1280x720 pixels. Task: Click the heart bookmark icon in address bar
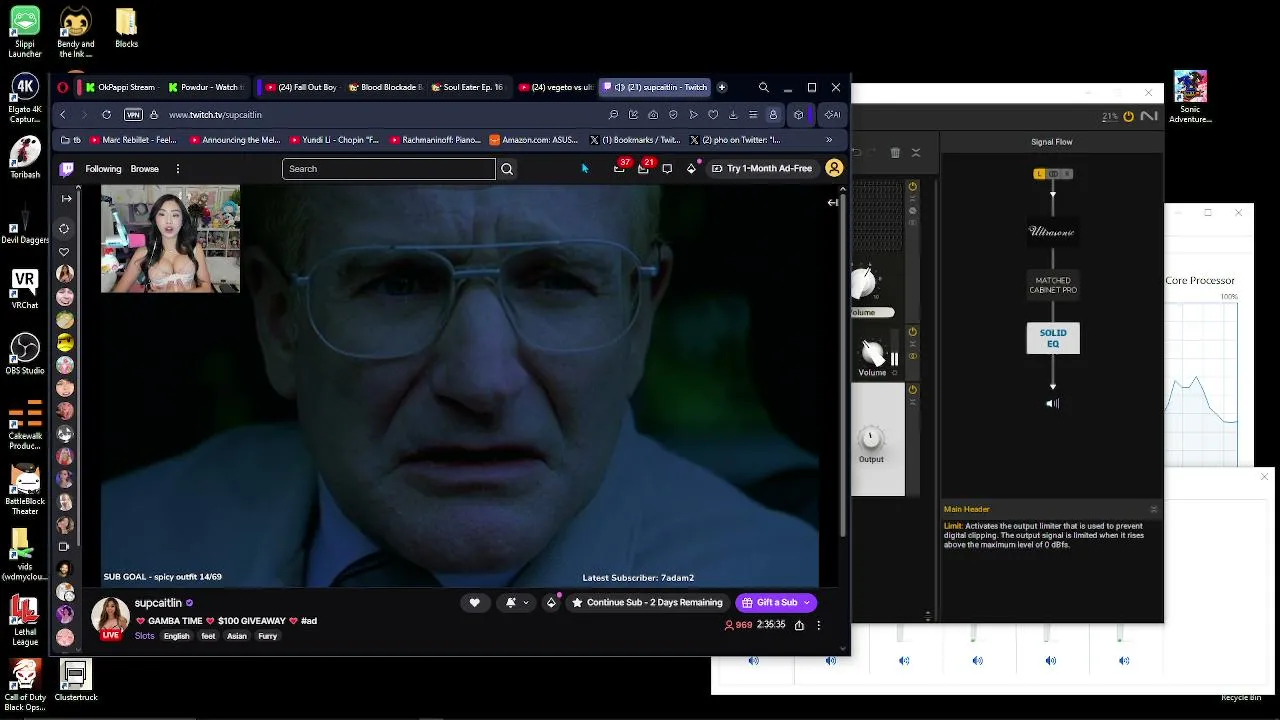click(x=713, y=115)
